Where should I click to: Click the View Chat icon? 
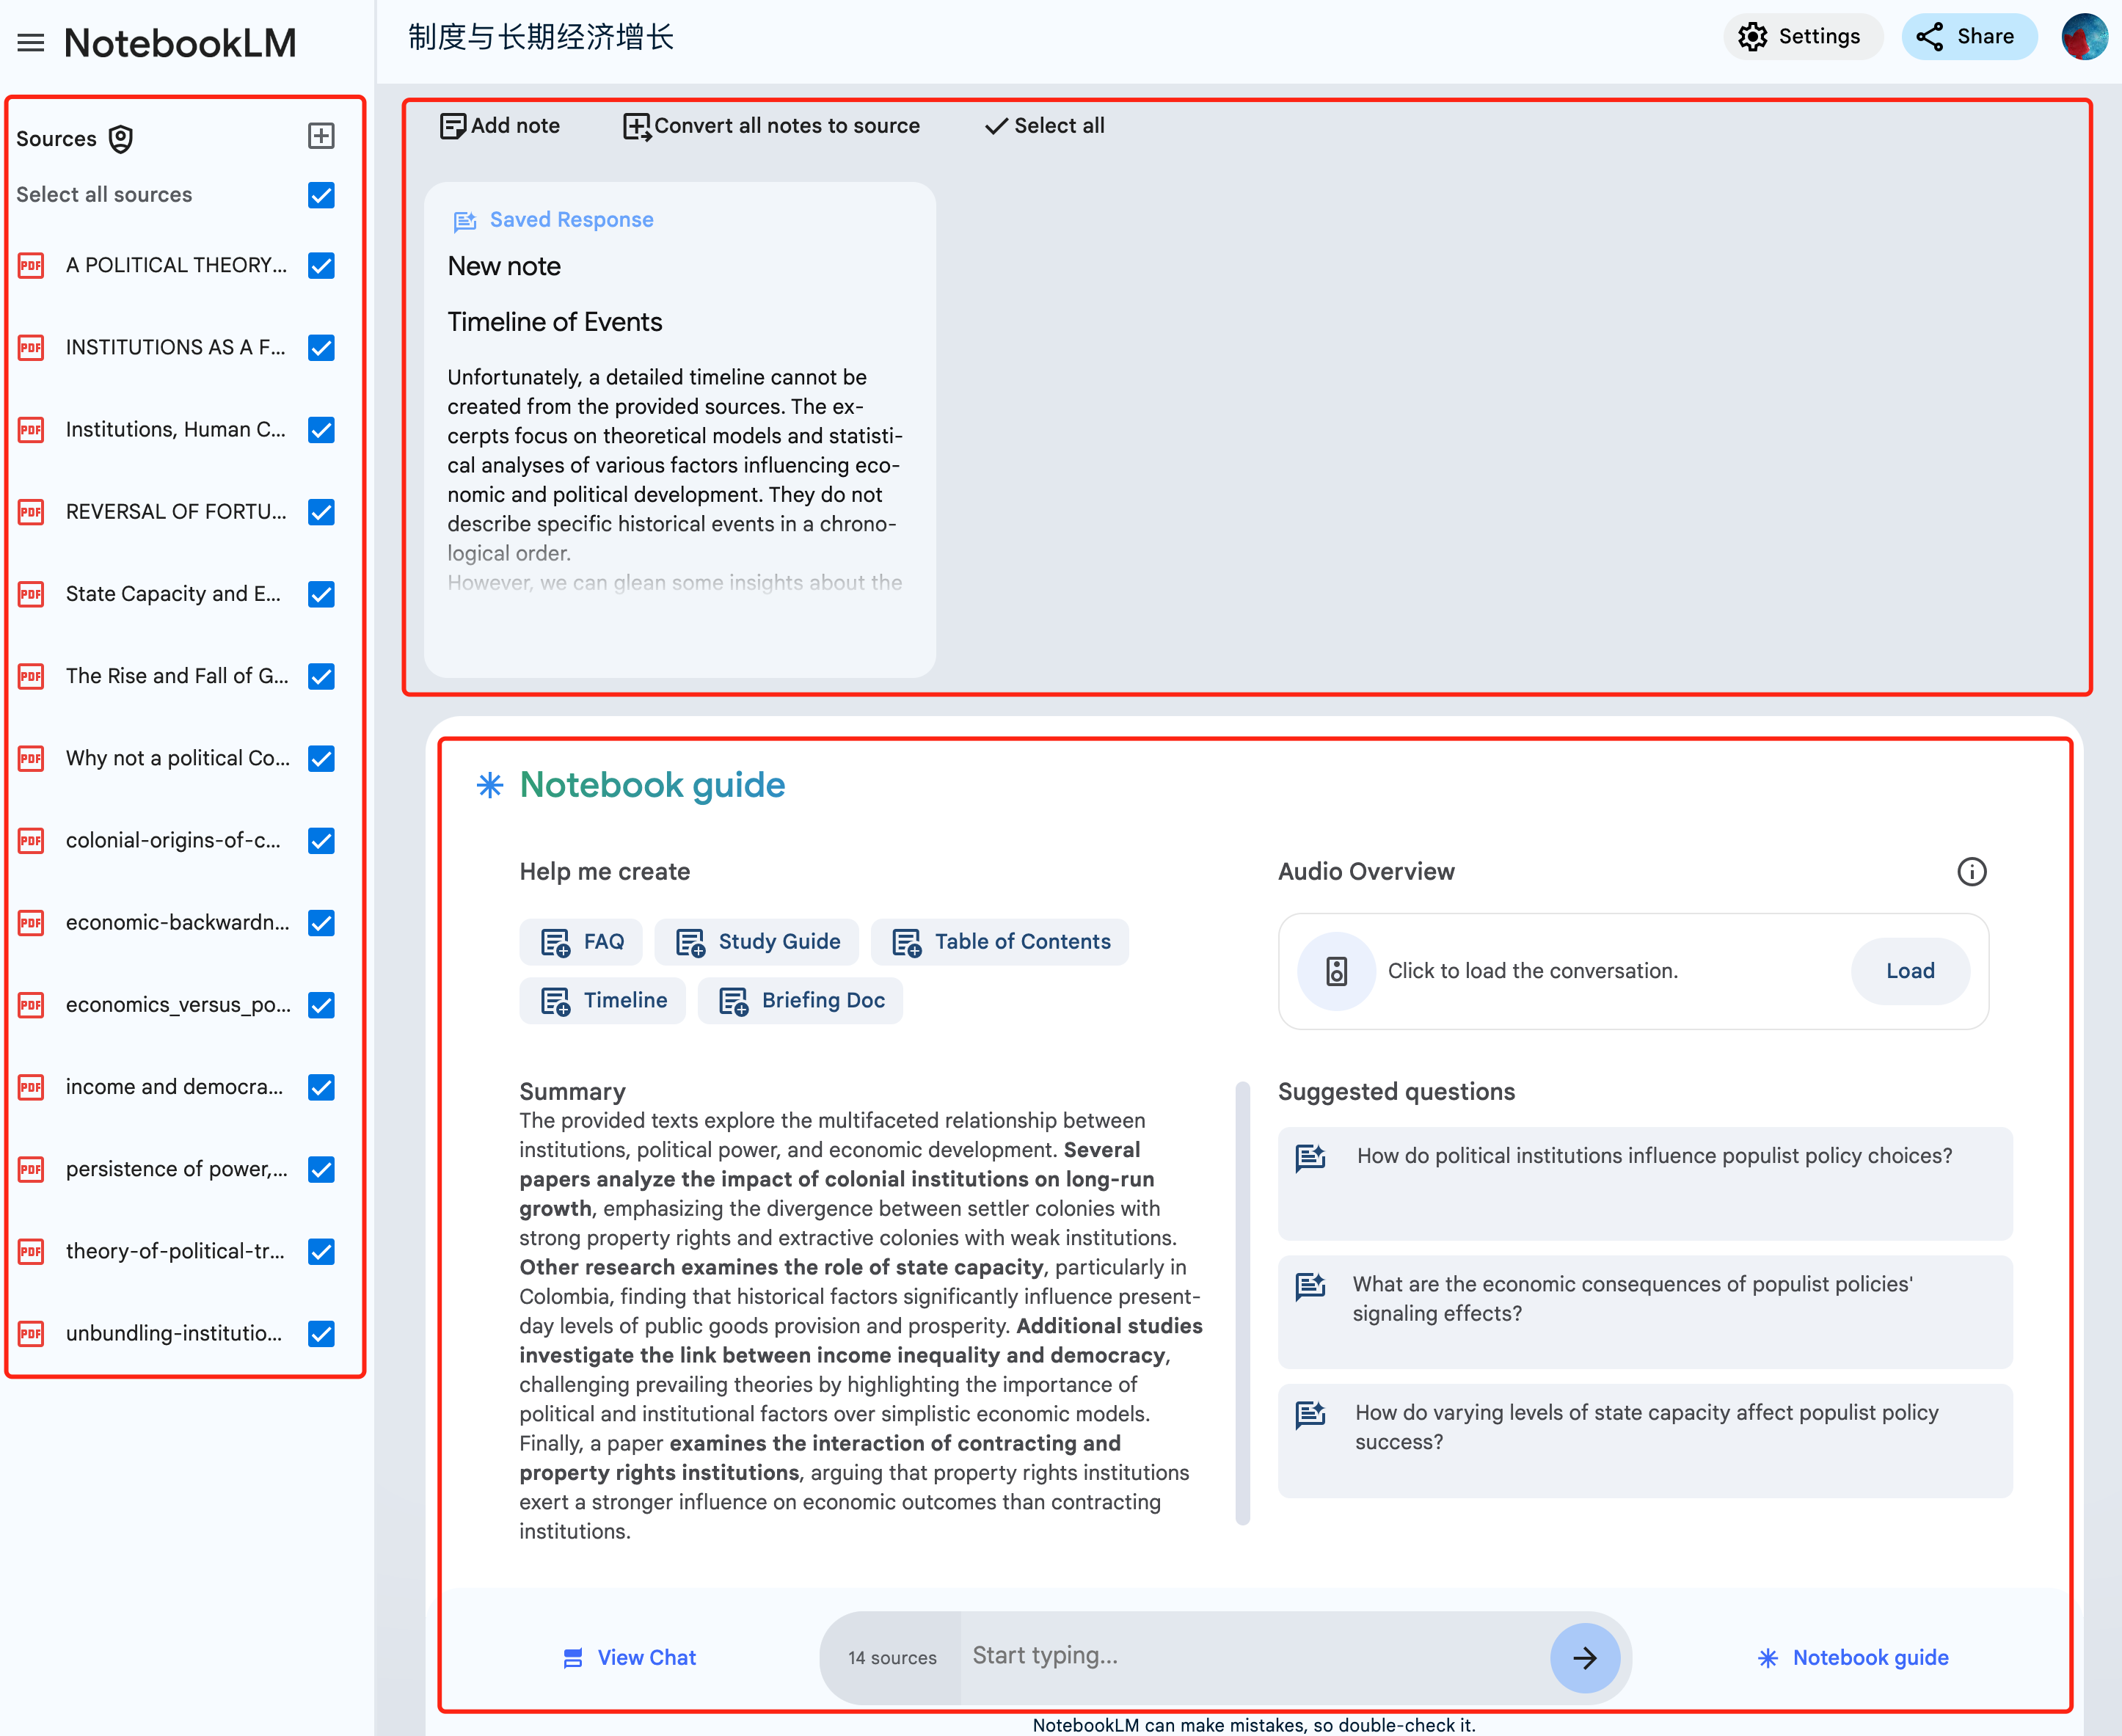click(x=573, y=1659)
